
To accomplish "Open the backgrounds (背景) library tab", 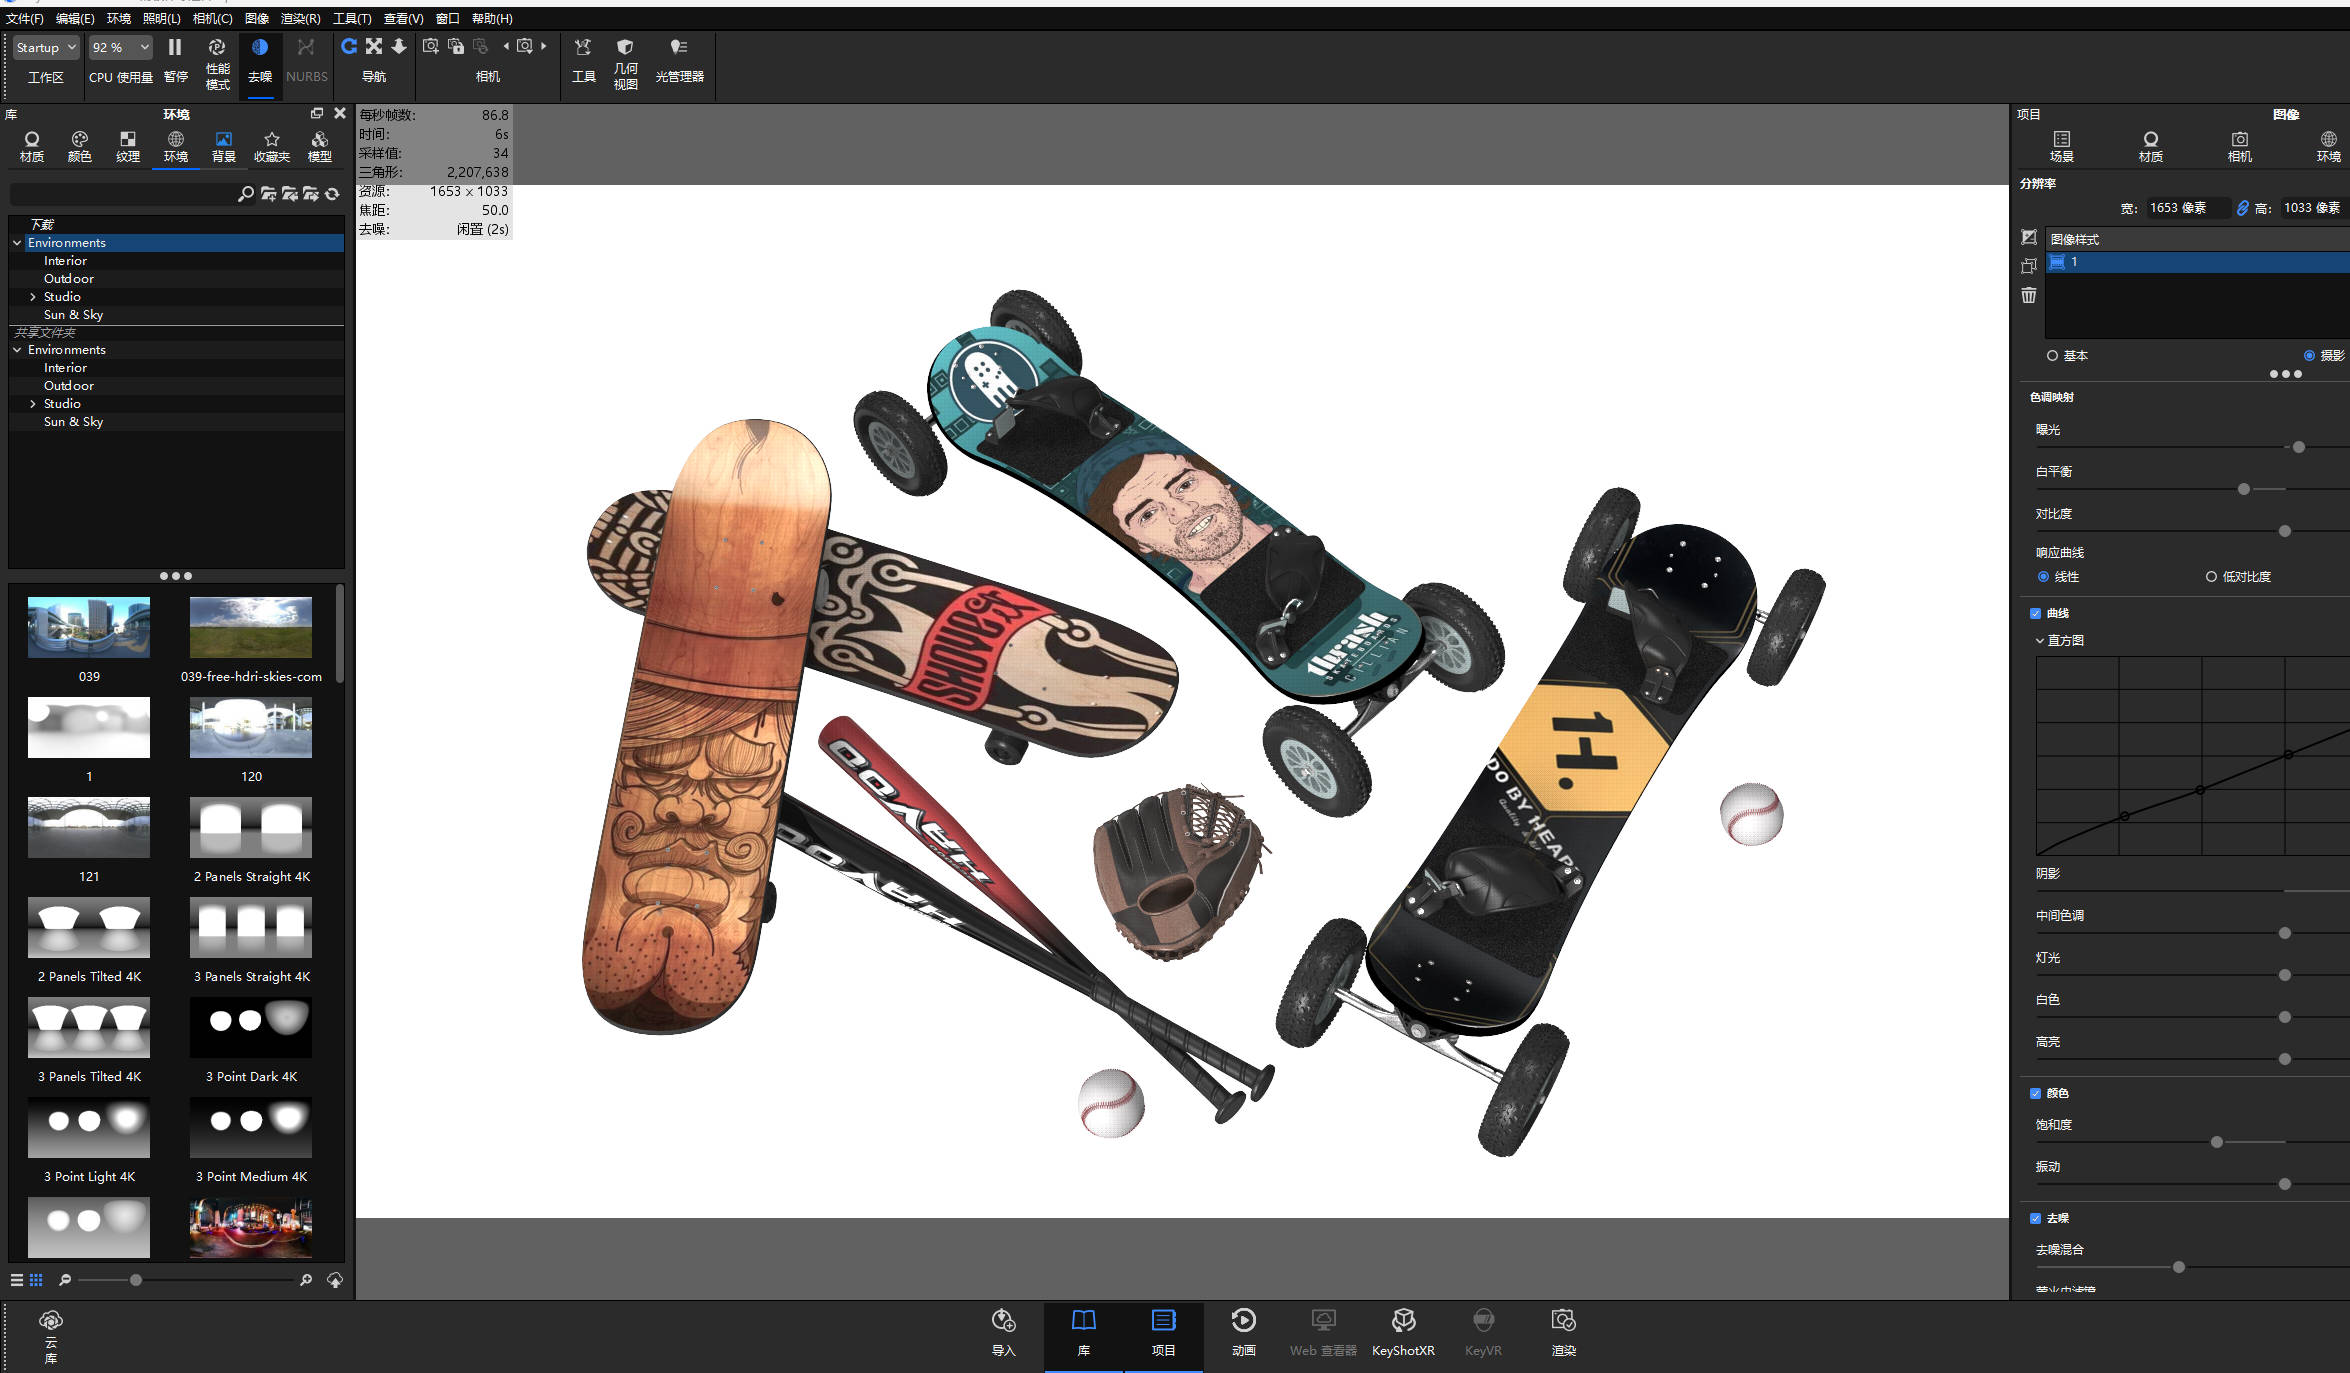I will (223, 146).
